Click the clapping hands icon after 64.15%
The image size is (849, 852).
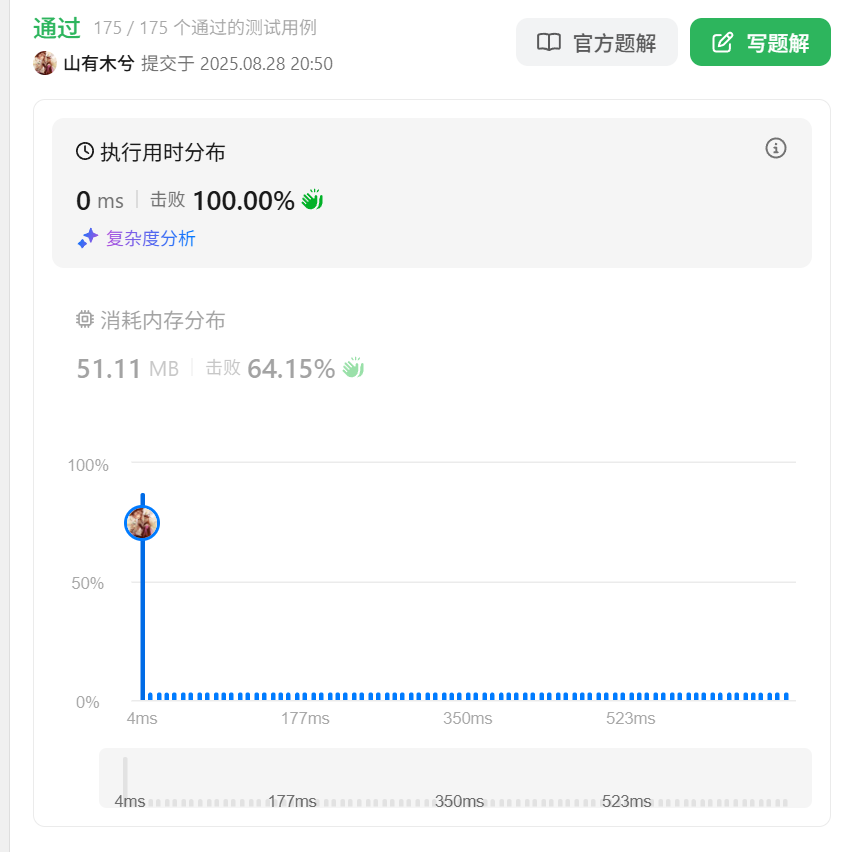coord(353,368)
